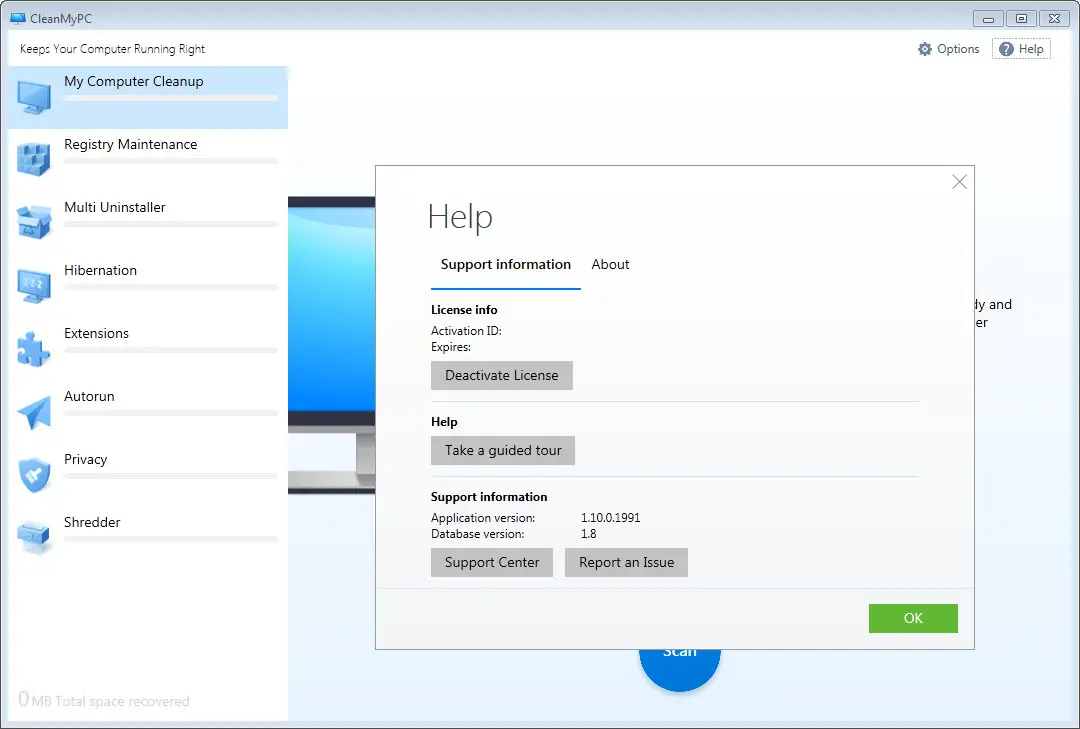
Task: Open the Options text link
Action: coord(958,49)
